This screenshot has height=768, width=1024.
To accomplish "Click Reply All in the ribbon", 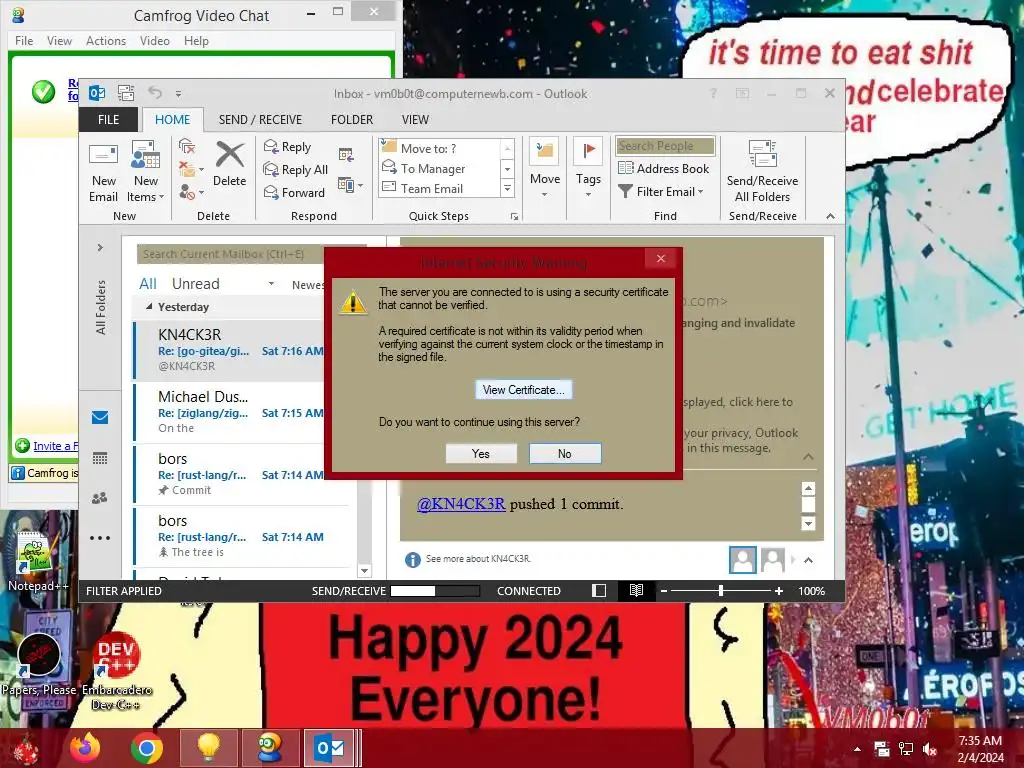I will [x=295, y=170].
